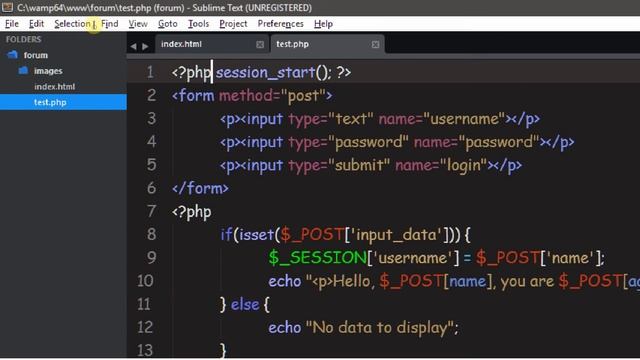Click type="password" in line 4

[348, 142]
